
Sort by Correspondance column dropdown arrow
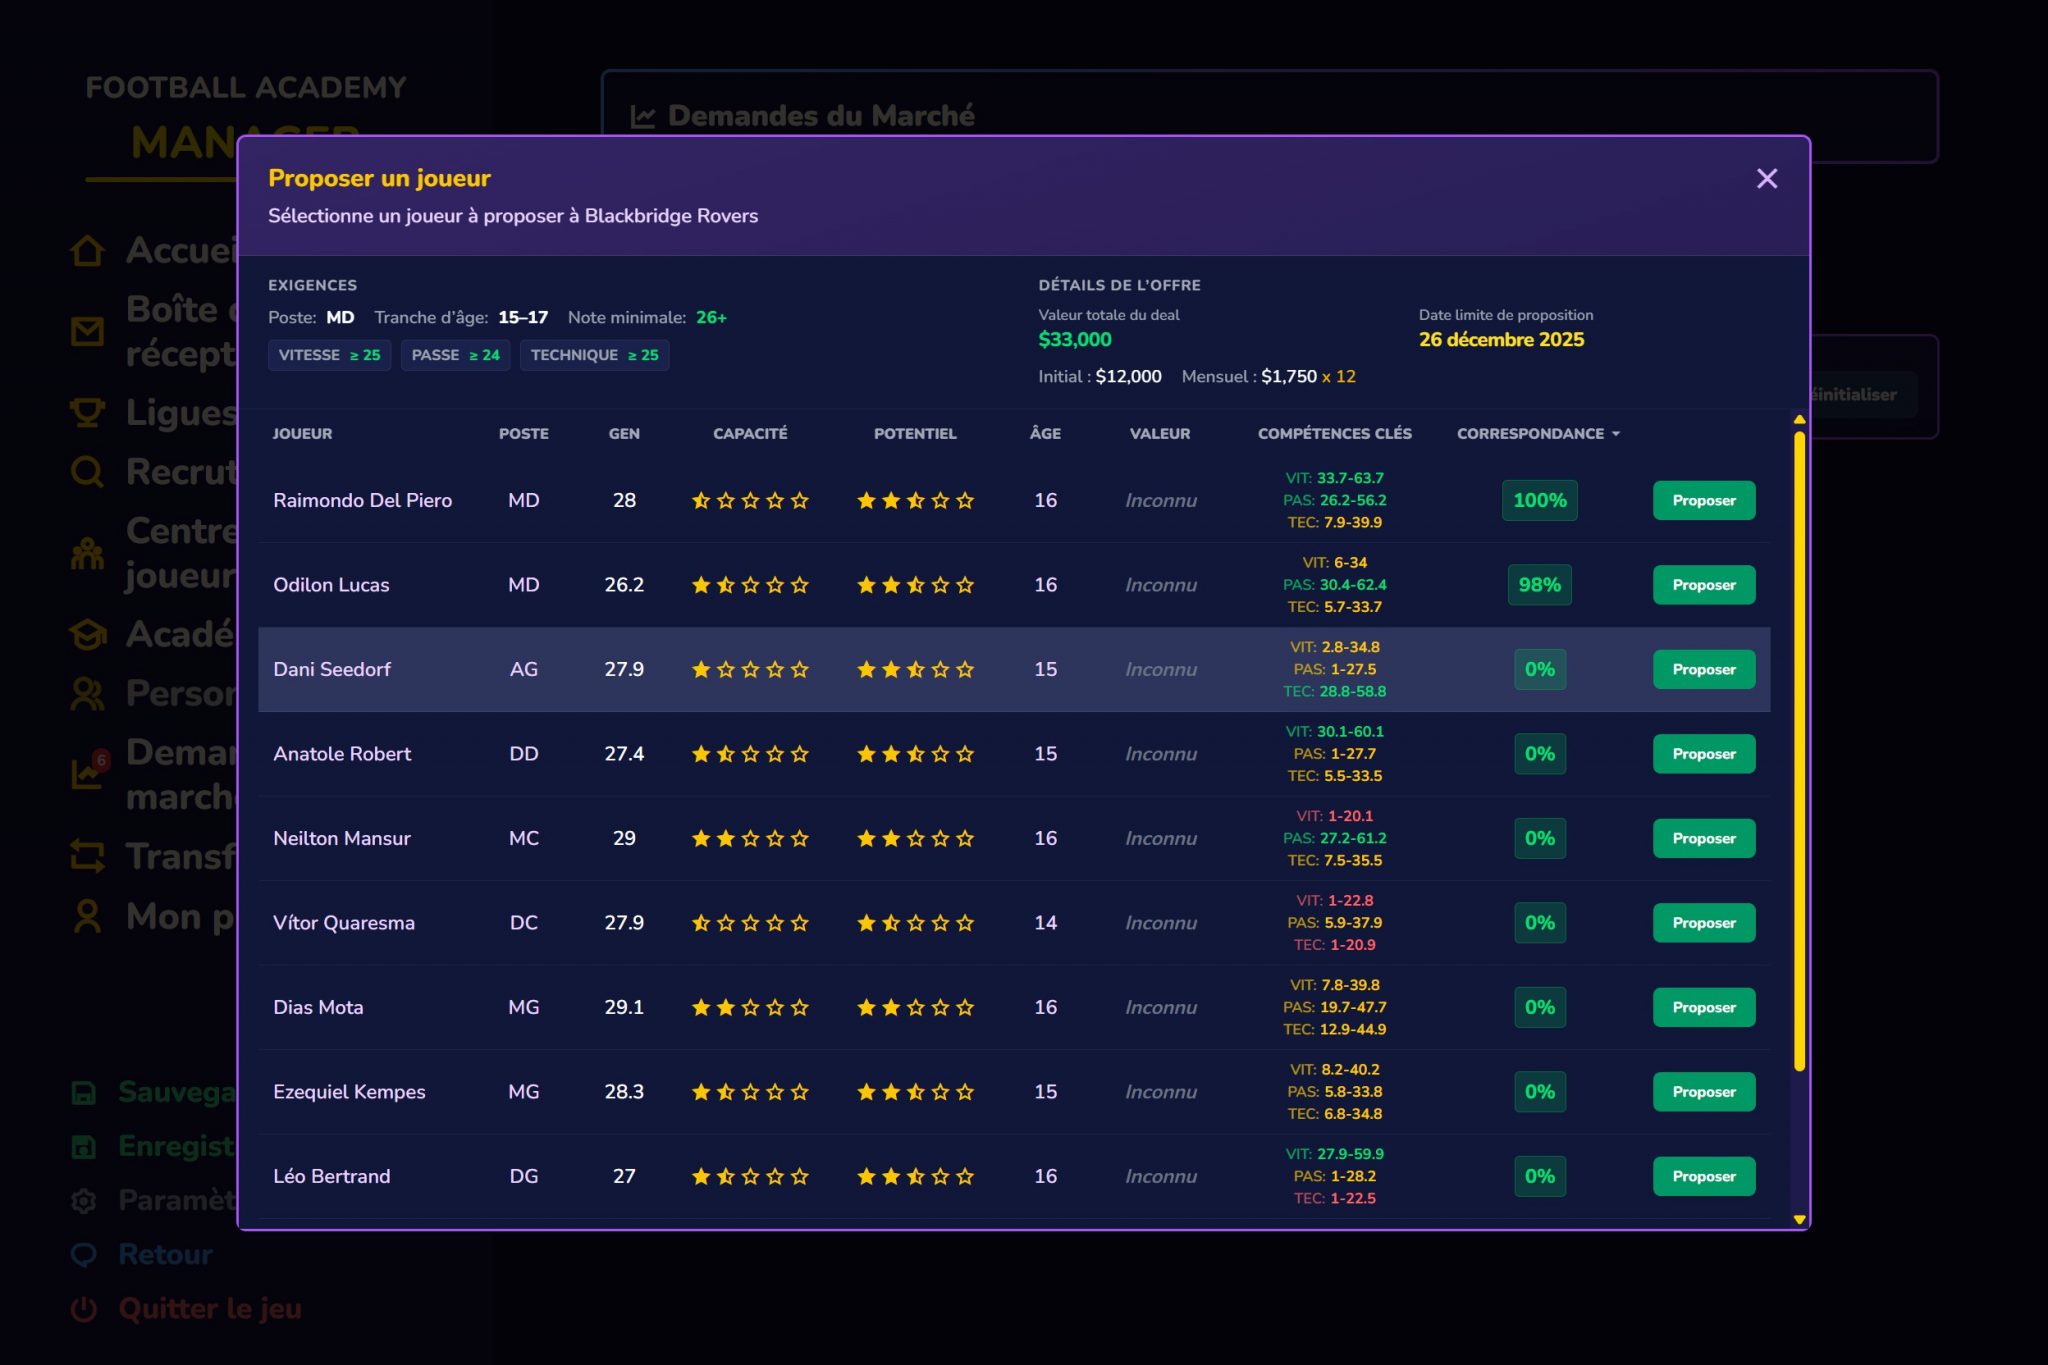[x=1616, y=434]
